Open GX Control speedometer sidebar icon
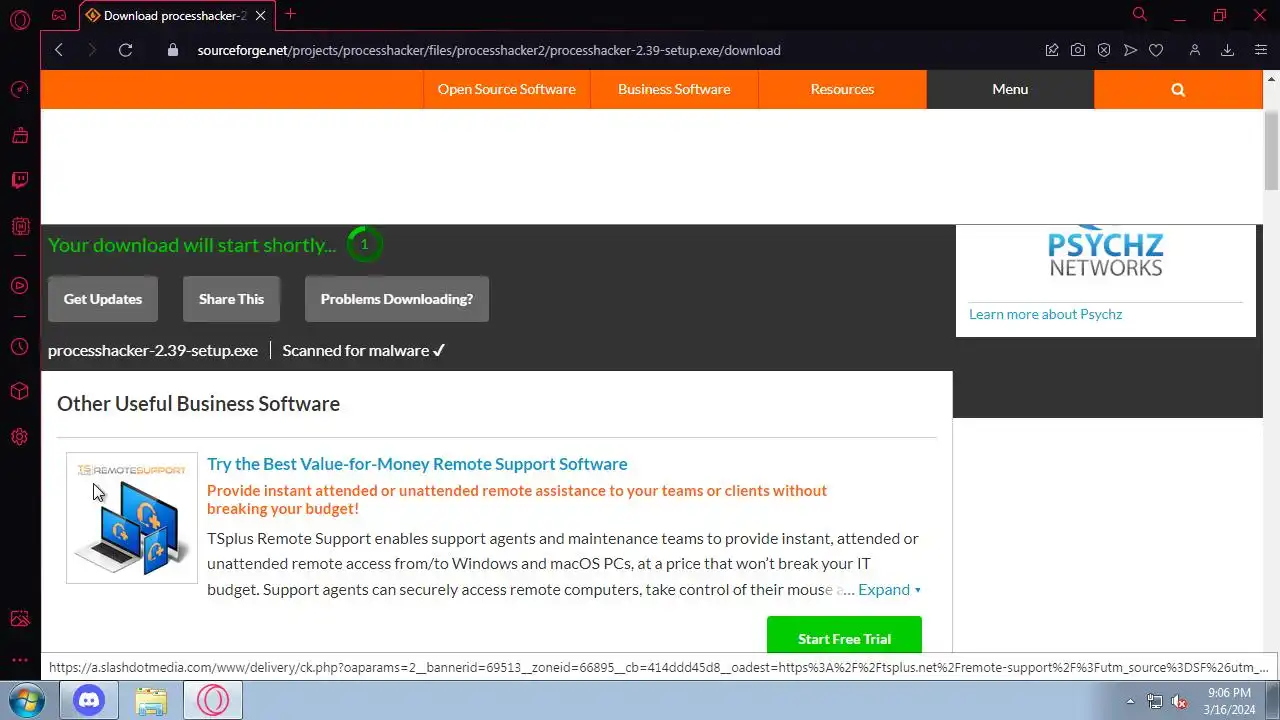The image size is (1280, 720). click(x=19, y=89)
